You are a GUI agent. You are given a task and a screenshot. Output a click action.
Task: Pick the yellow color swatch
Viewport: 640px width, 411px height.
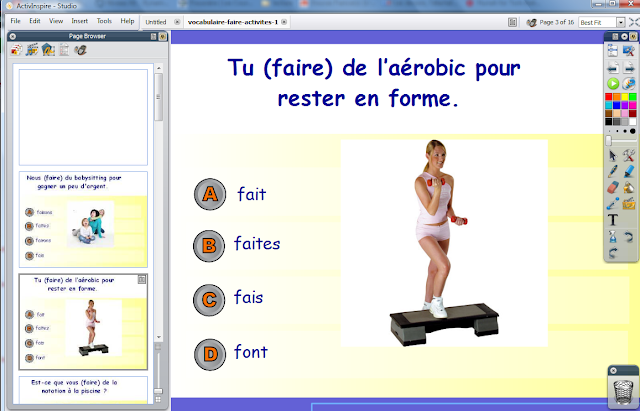click(x=624, y=97)
